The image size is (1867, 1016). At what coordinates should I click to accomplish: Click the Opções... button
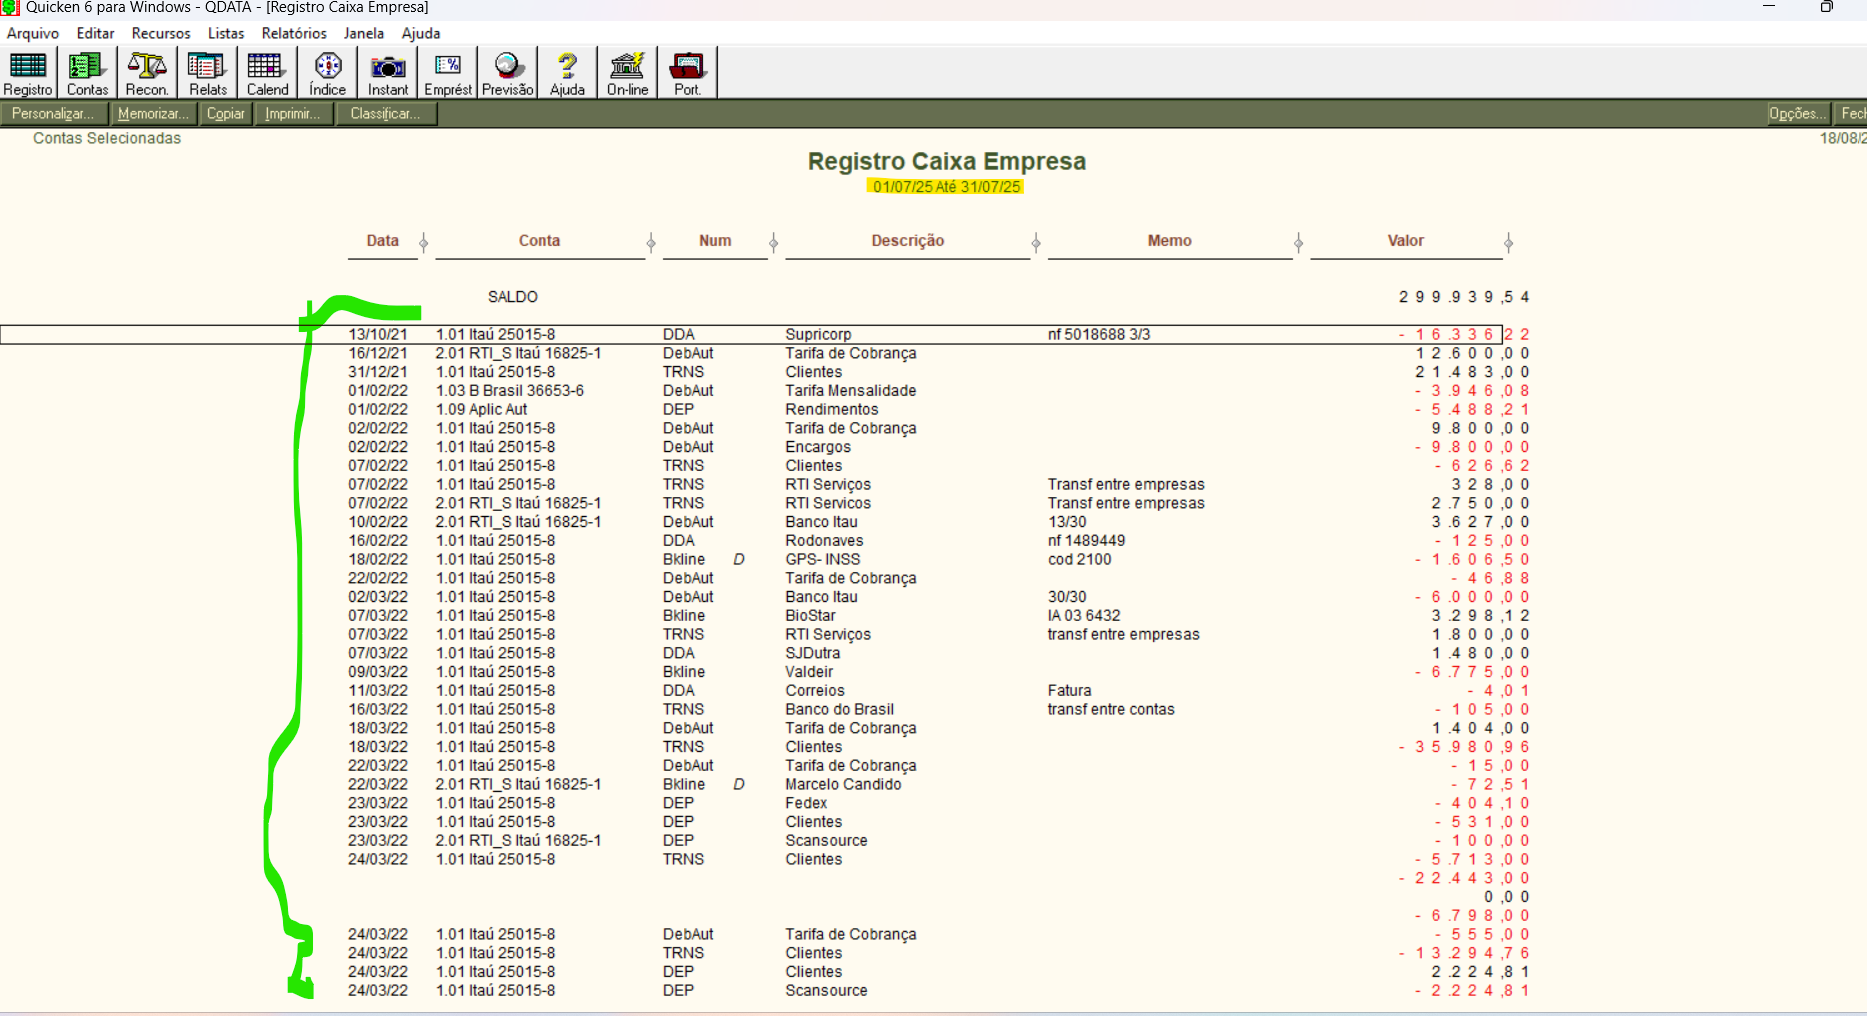[x=1797, y=114]
